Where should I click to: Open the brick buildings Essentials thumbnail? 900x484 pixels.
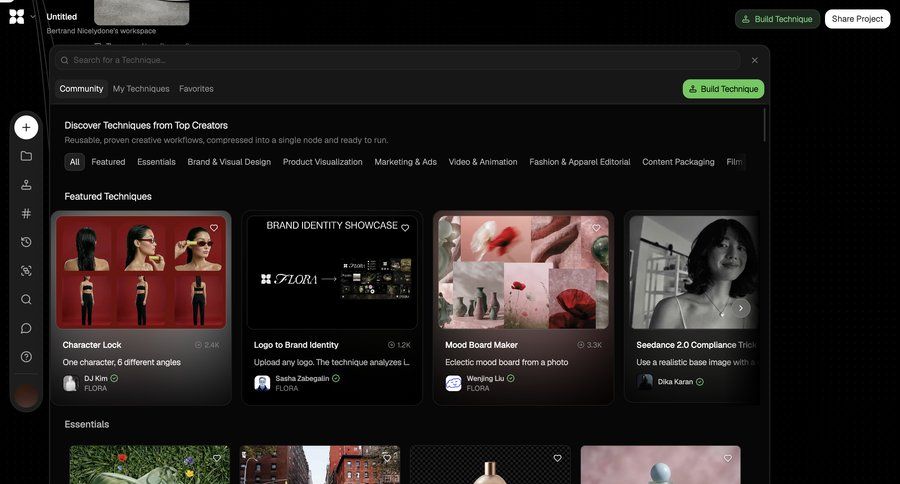320,465
